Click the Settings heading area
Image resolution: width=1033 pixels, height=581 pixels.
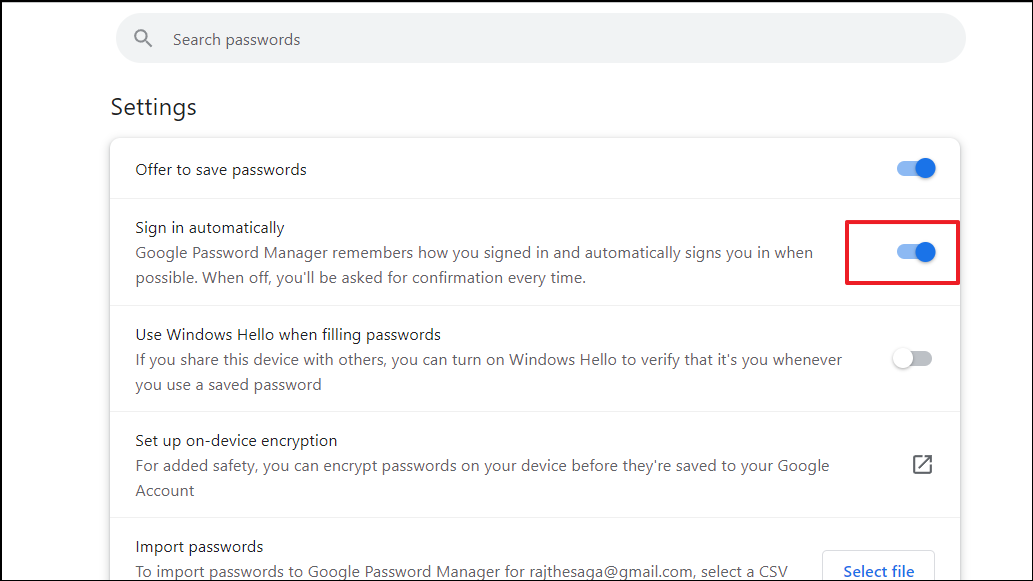153,107
